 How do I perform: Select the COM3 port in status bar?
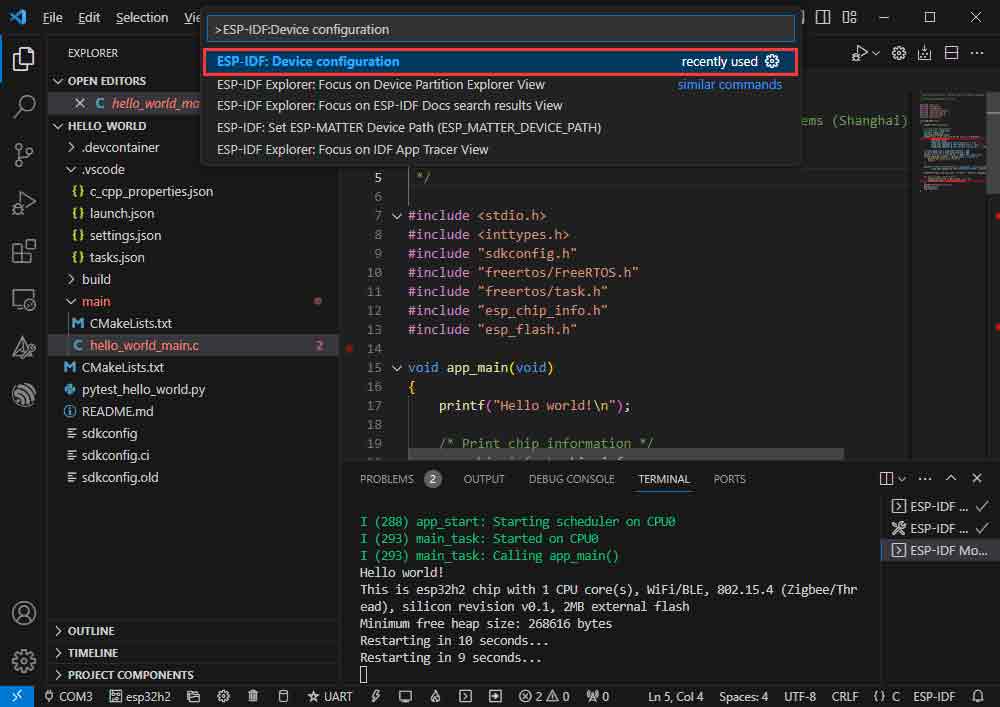tap(68, 697)
